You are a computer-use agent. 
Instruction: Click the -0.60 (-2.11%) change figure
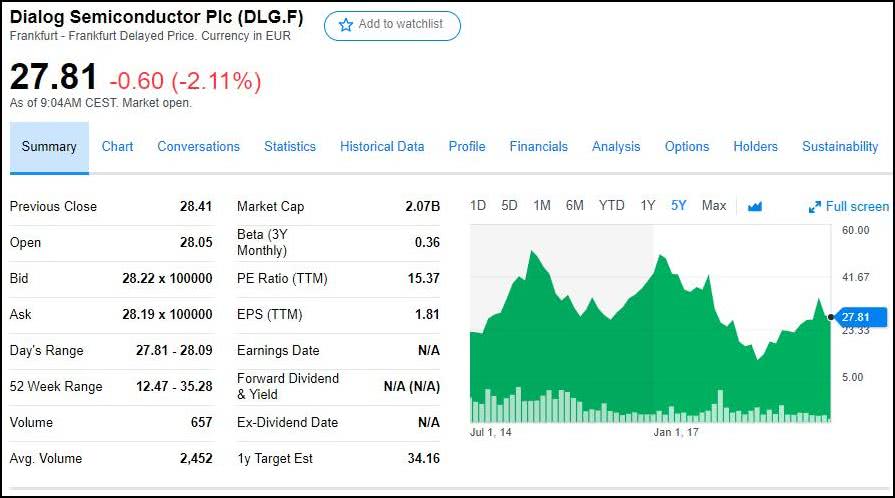[186, 81]
